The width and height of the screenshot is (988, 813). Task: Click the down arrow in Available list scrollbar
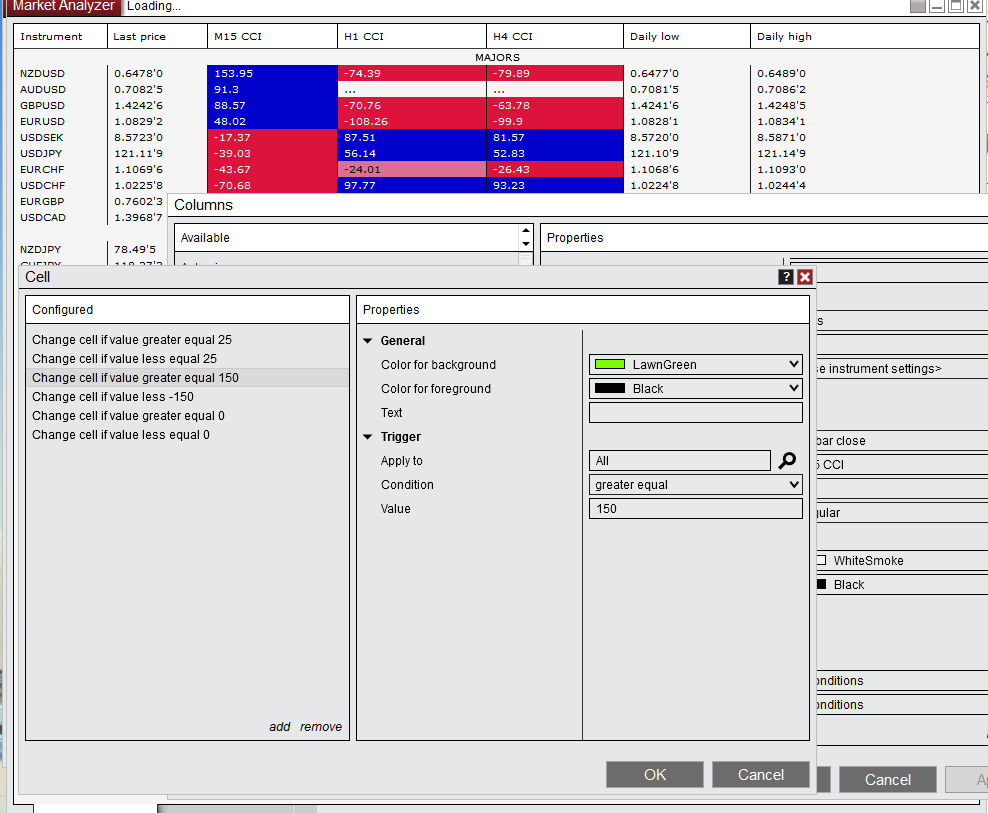point(526,244)
